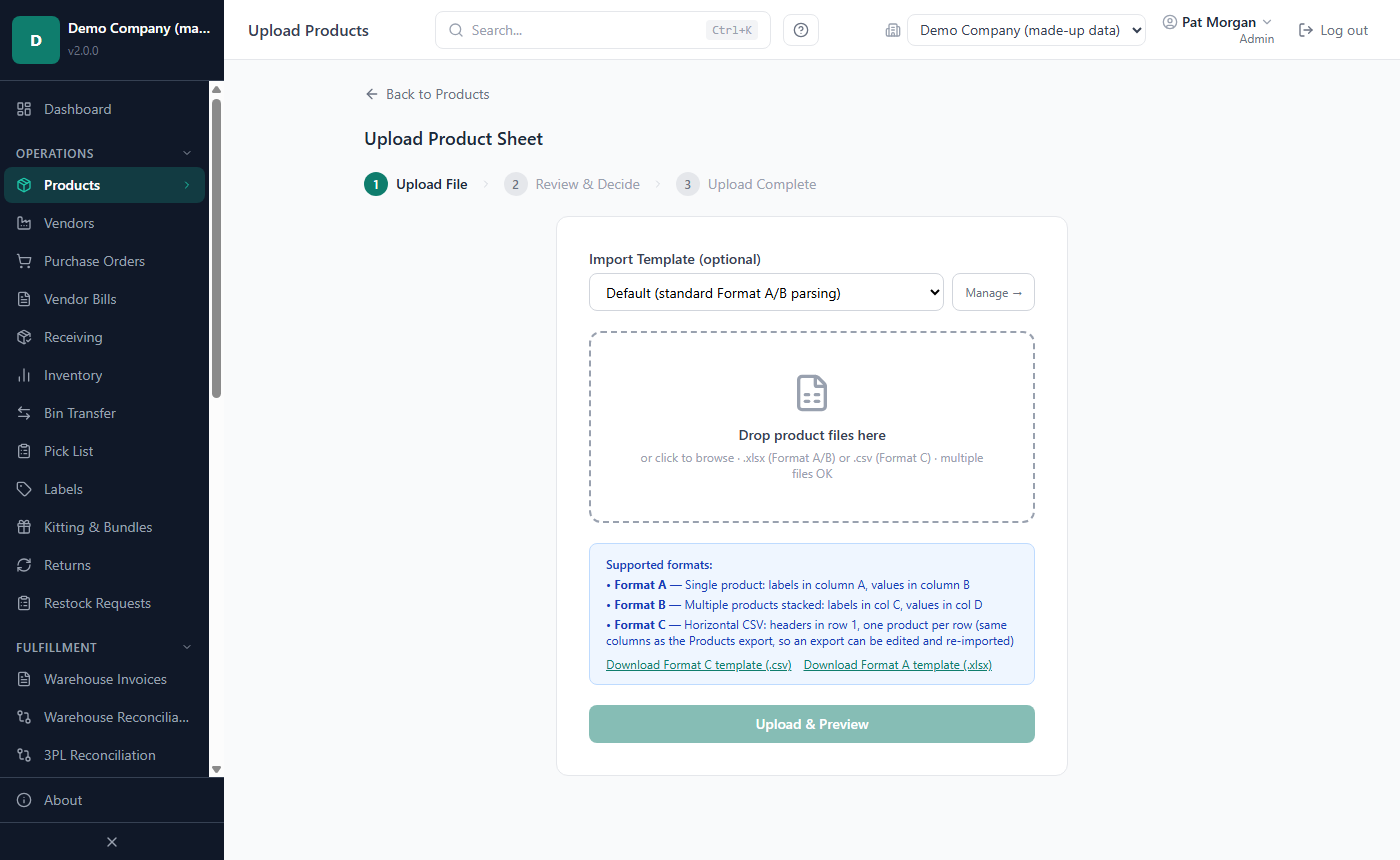Click the Labels tag icon
Image resolution: width=1400 pixels, height=860 pixels.
24,489
